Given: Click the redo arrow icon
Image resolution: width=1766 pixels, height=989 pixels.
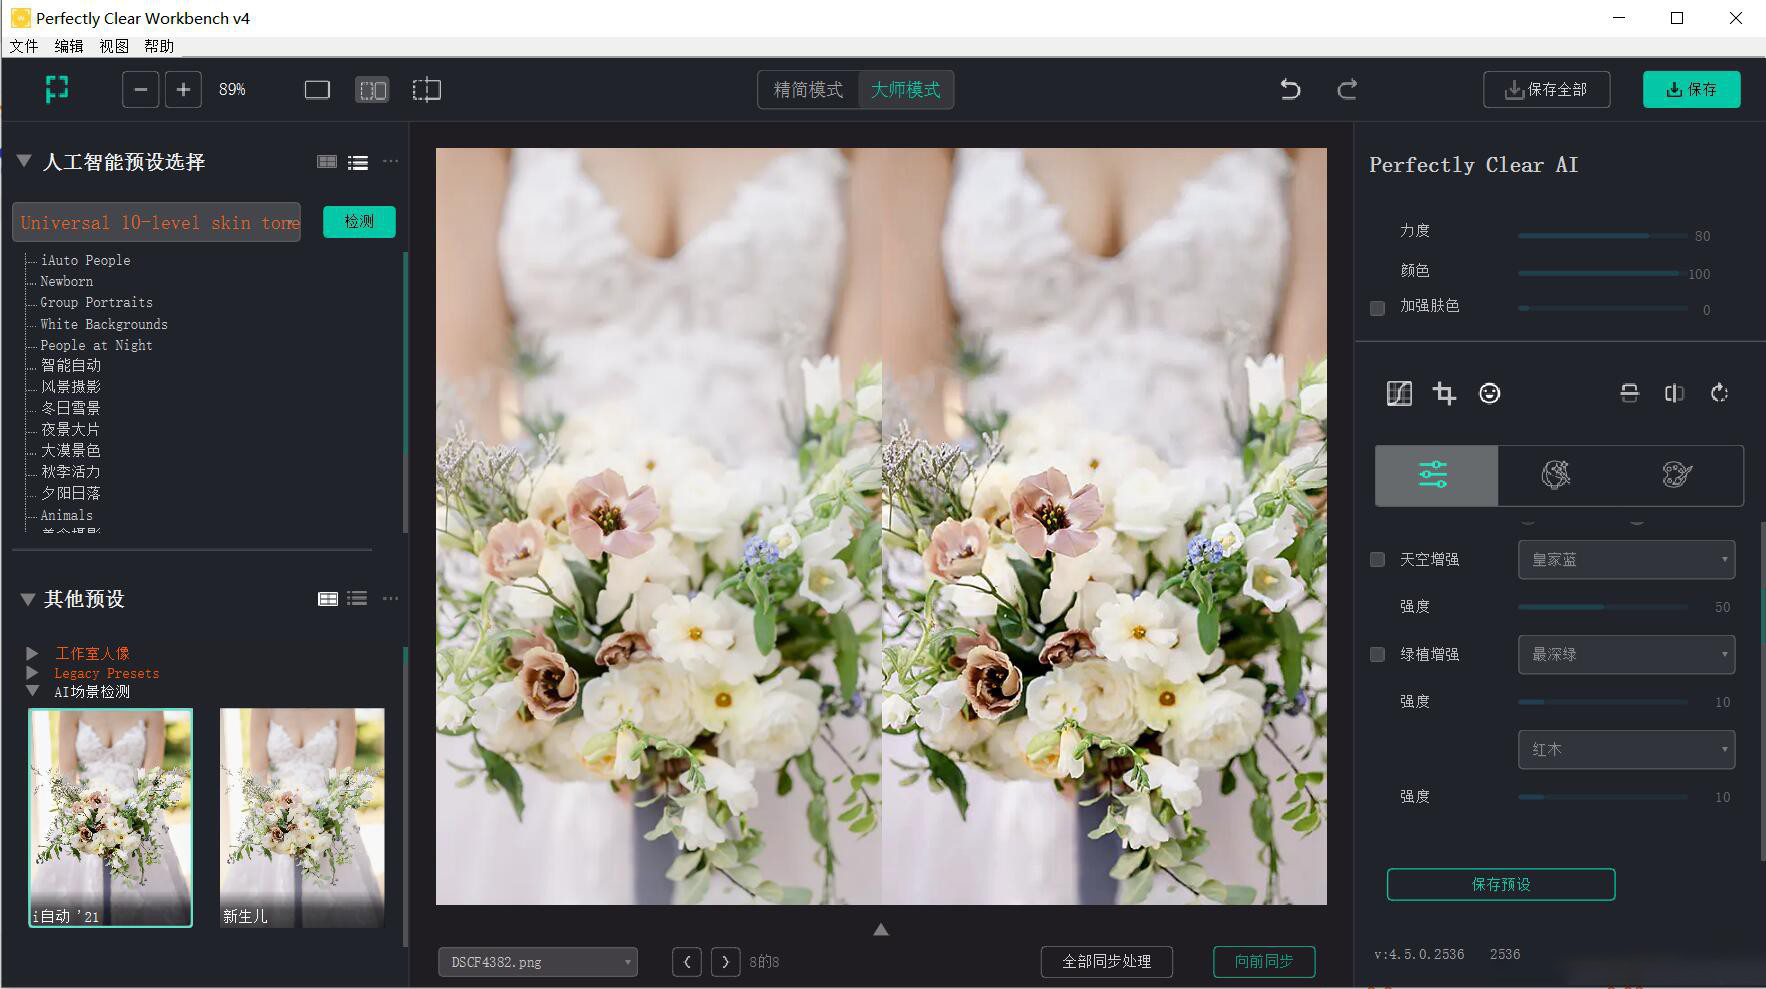Looking at the screenshot, I should (x=1347, y=90).
